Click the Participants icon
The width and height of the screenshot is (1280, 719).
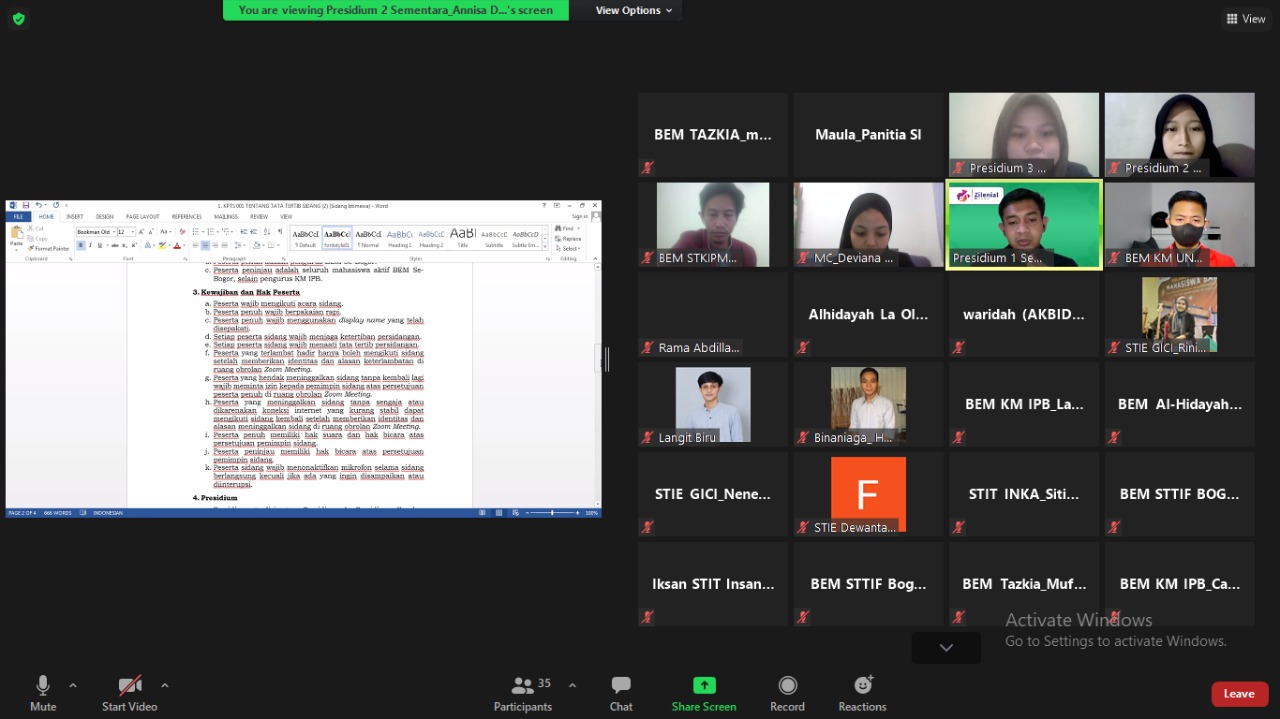pyautogui.click(x=522, y=686)
